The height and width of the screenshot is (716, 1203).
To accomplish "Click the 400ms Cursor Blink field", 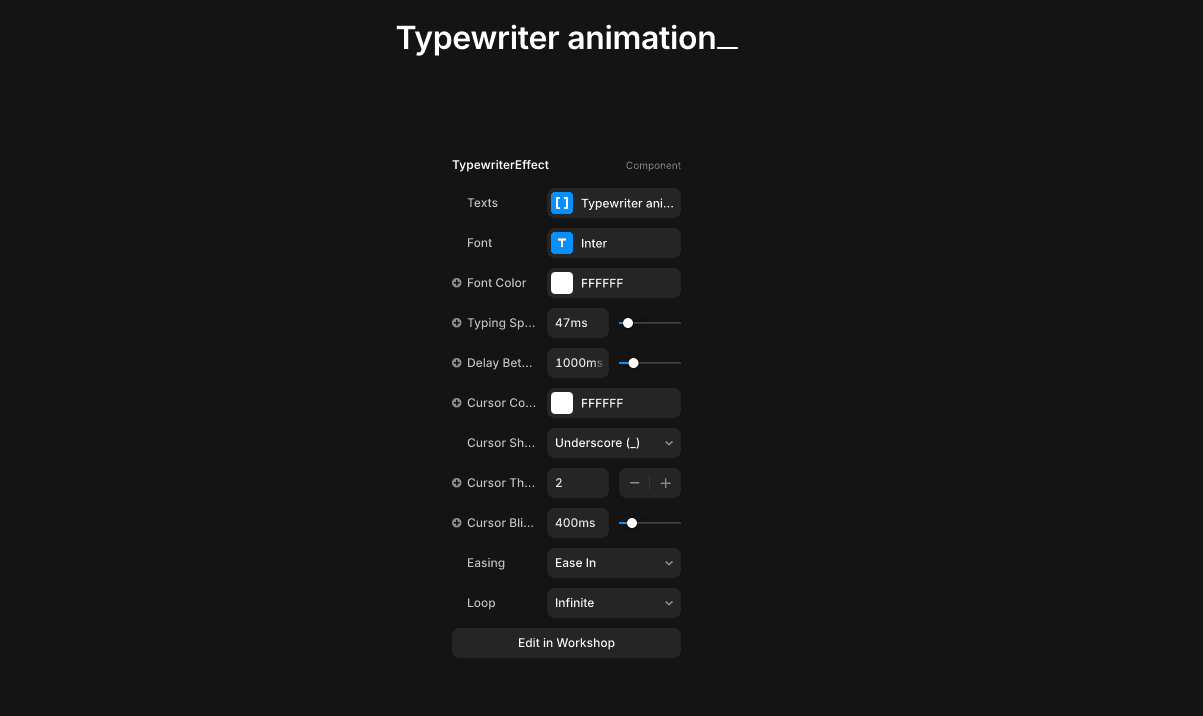I will point(578,523).
